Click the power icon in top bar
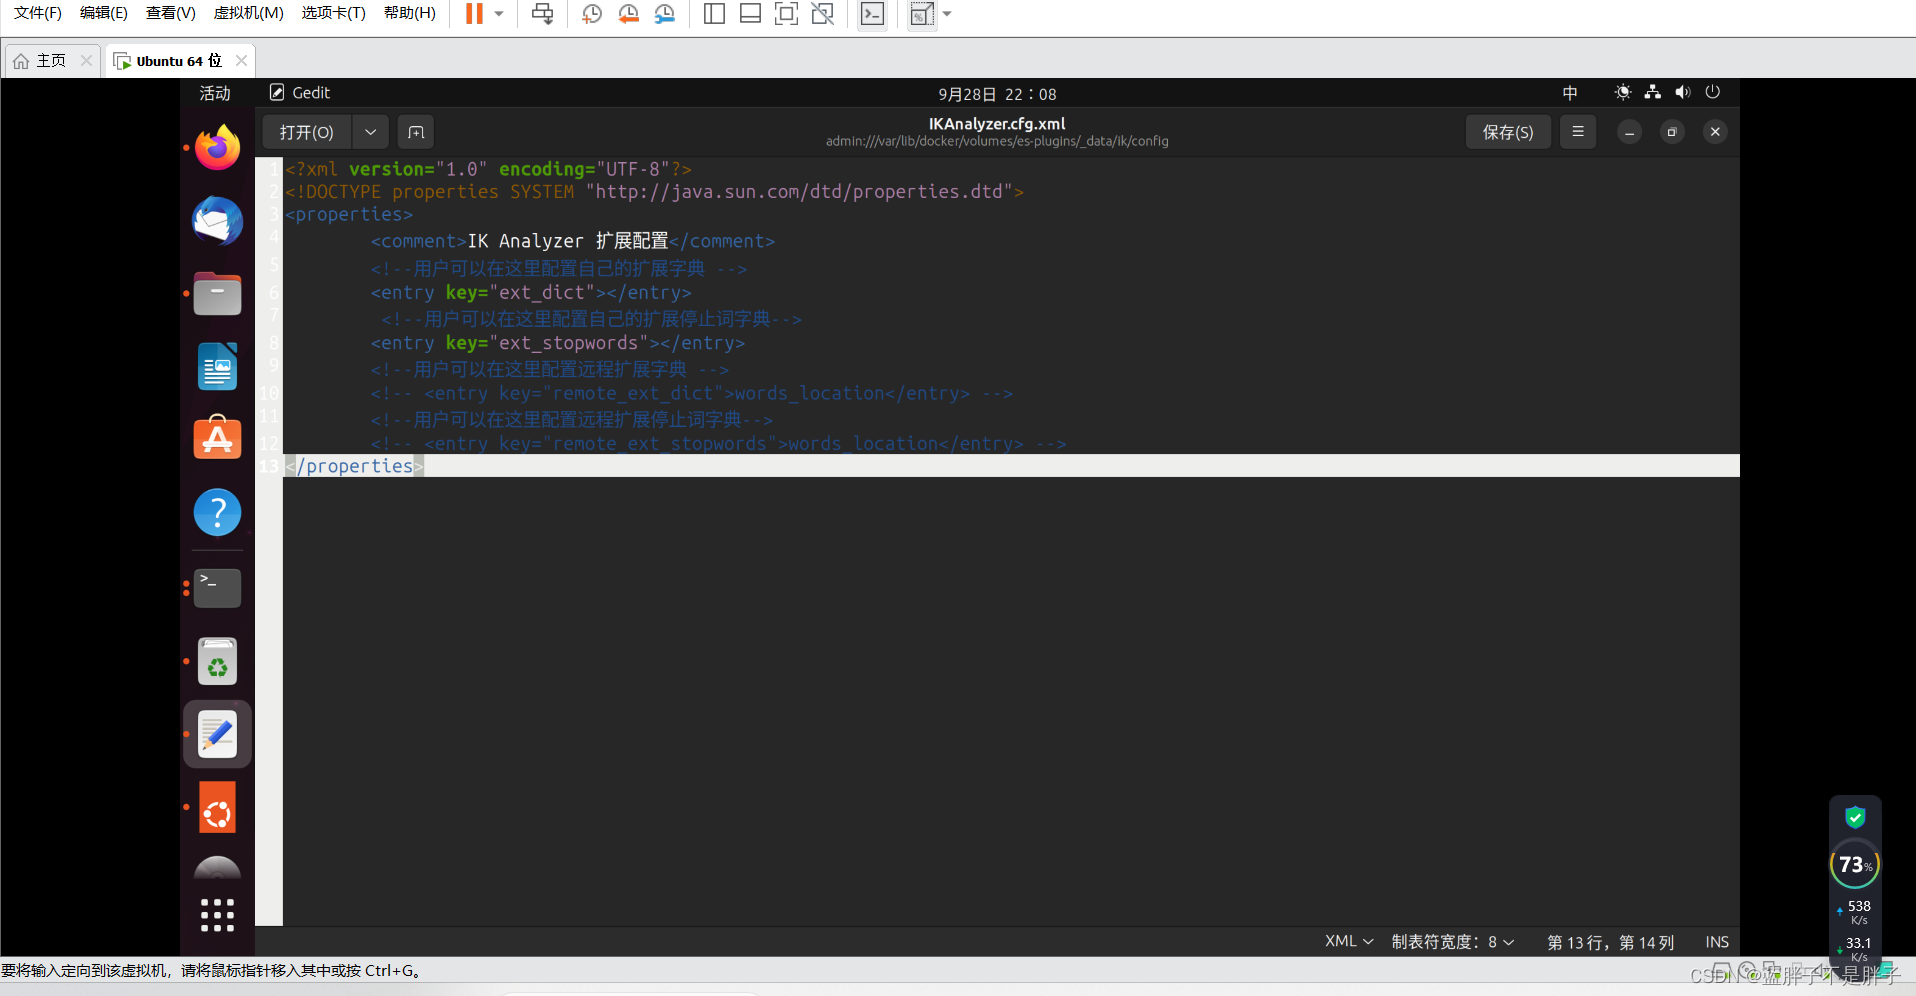 click(1713, 92)
